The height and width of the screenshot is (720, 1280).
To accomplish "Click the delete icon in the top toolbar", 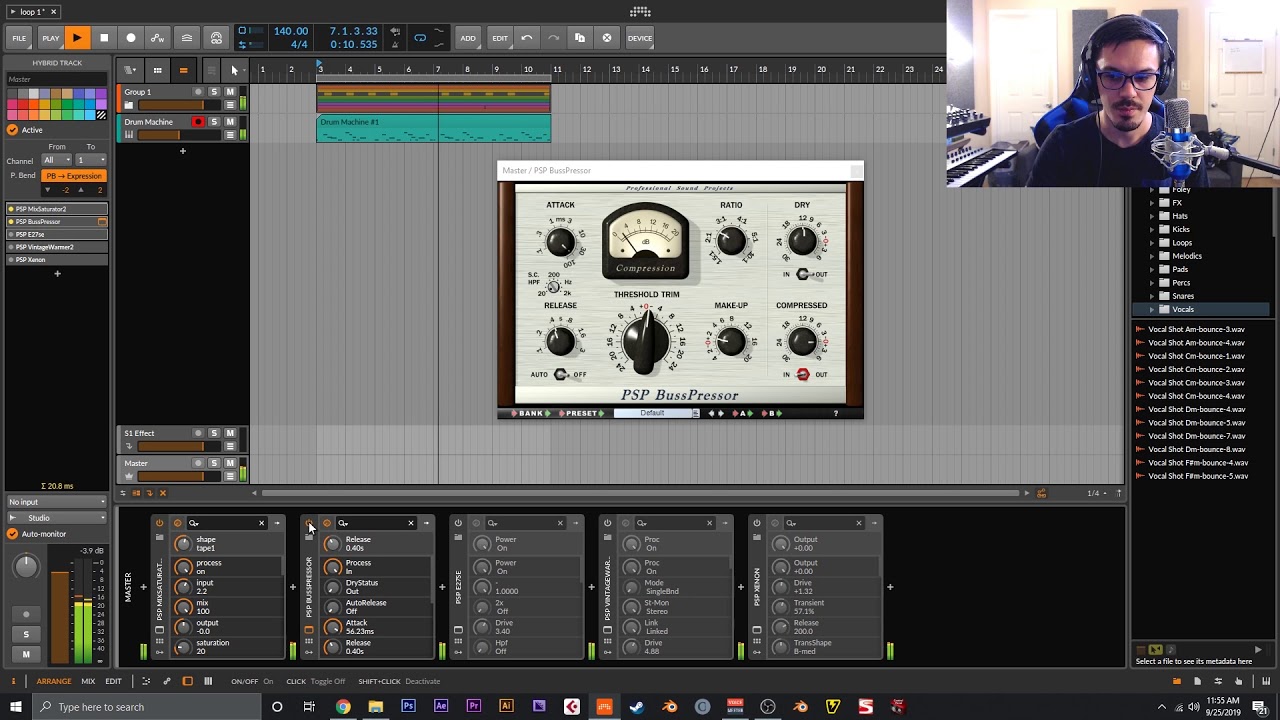I will pyautogui.click(x=607, y=38).
